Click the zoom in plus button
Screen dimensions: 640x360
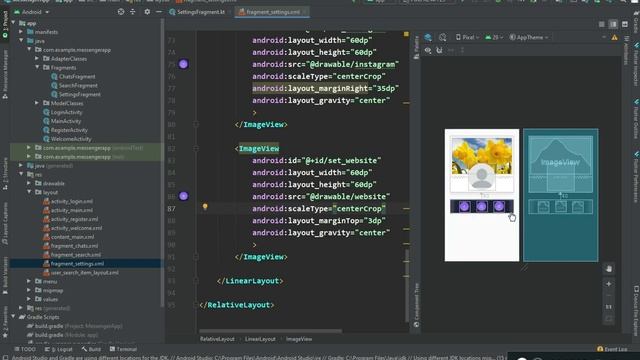coord(609,284)
